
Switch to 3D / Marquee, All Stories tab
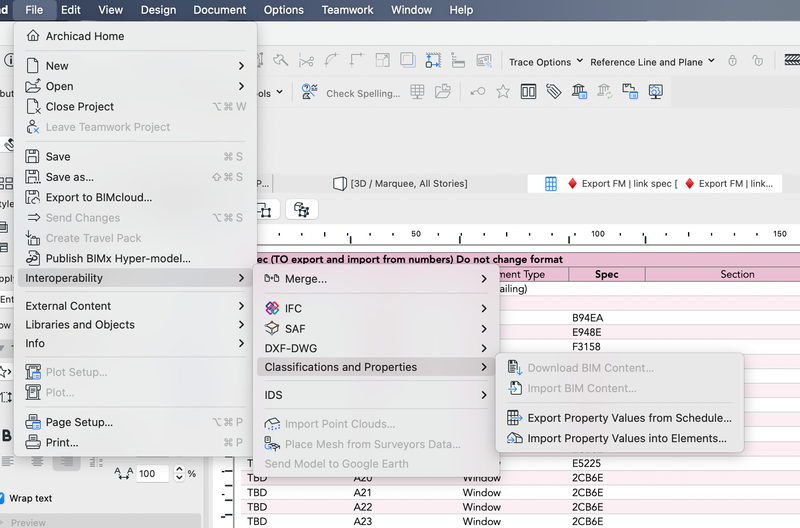[400, 184]
